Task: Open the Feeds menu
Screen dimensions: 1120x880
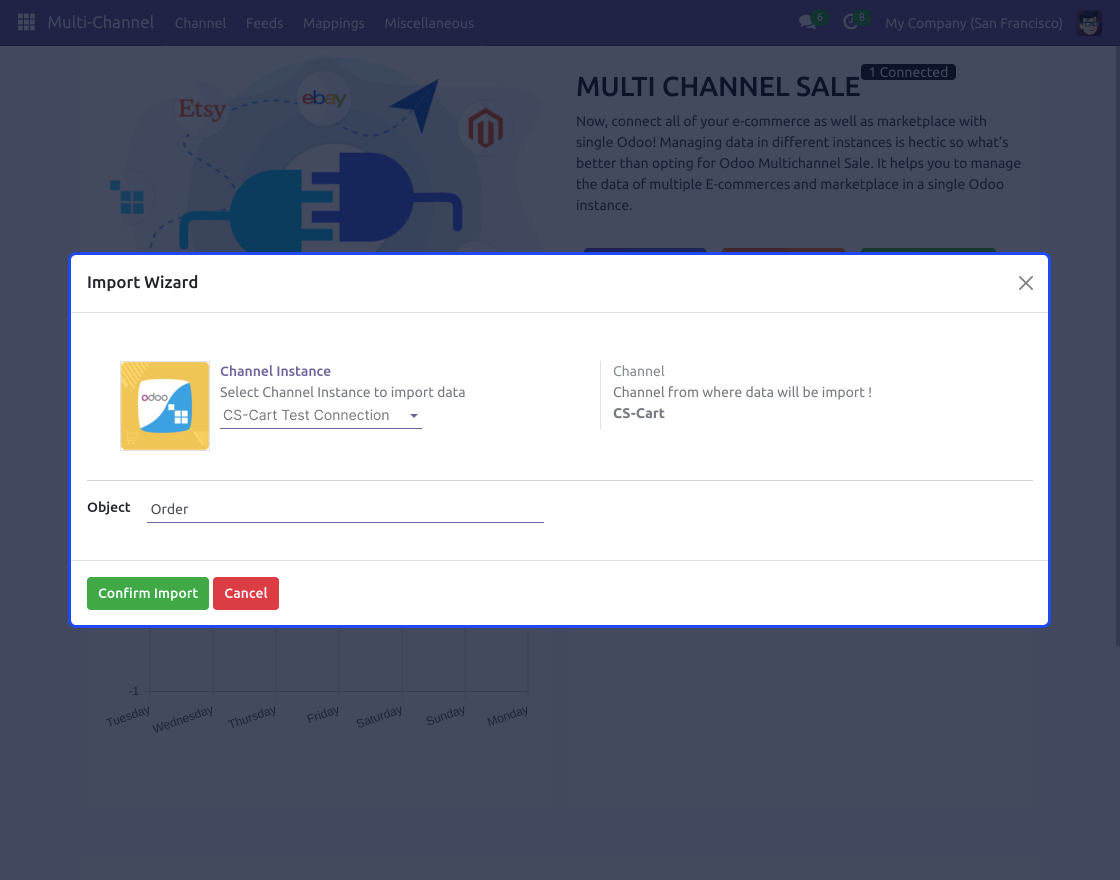Action: click(264, 23)
